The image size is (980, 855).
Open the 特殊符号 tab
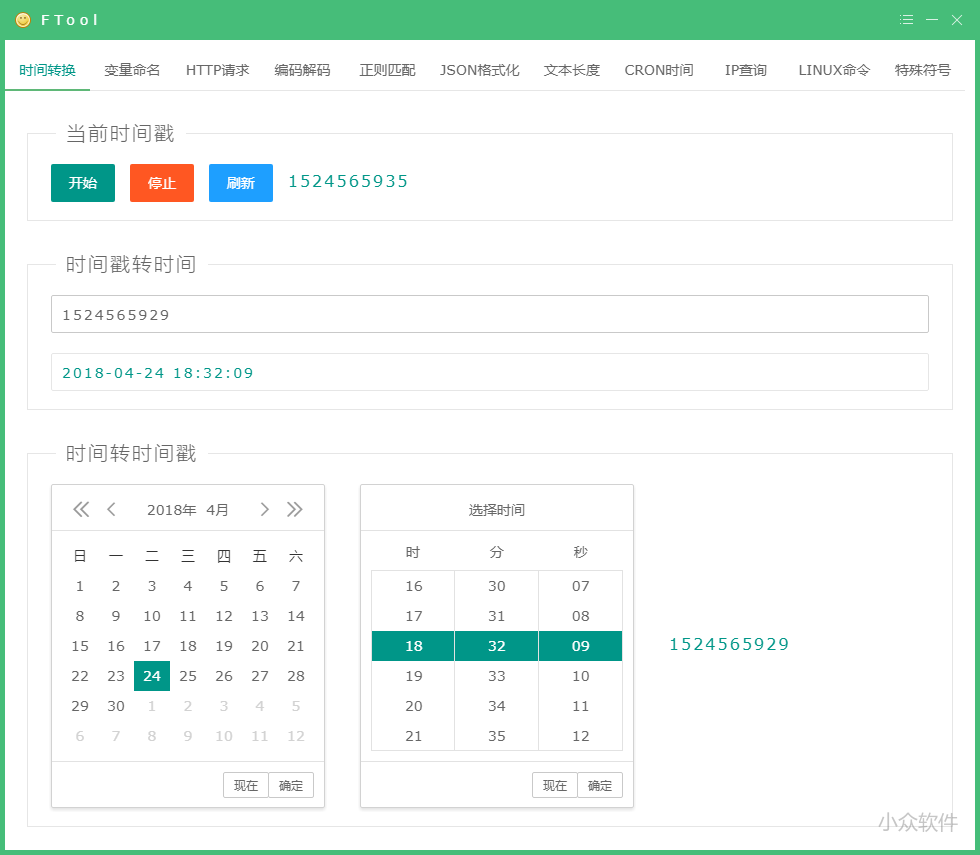coord(922,70)
